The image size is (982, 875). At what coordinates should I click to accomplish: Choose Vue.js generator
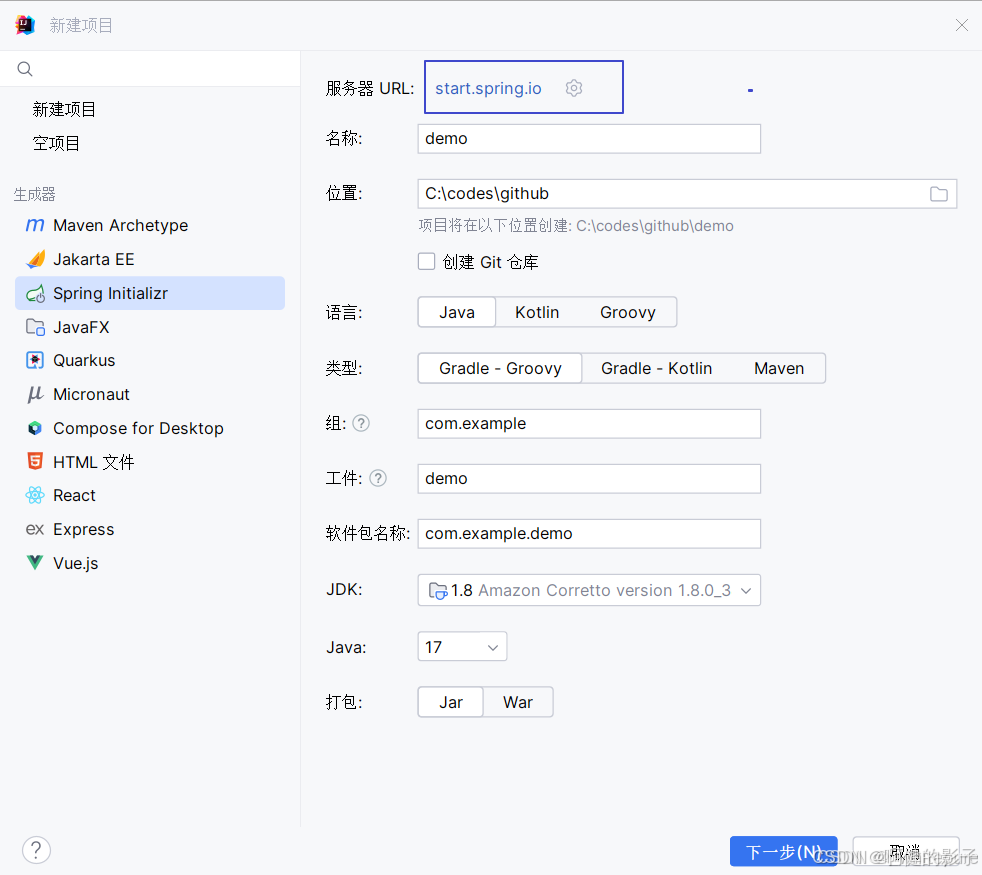pyautogui.click(x=150, y=562)
